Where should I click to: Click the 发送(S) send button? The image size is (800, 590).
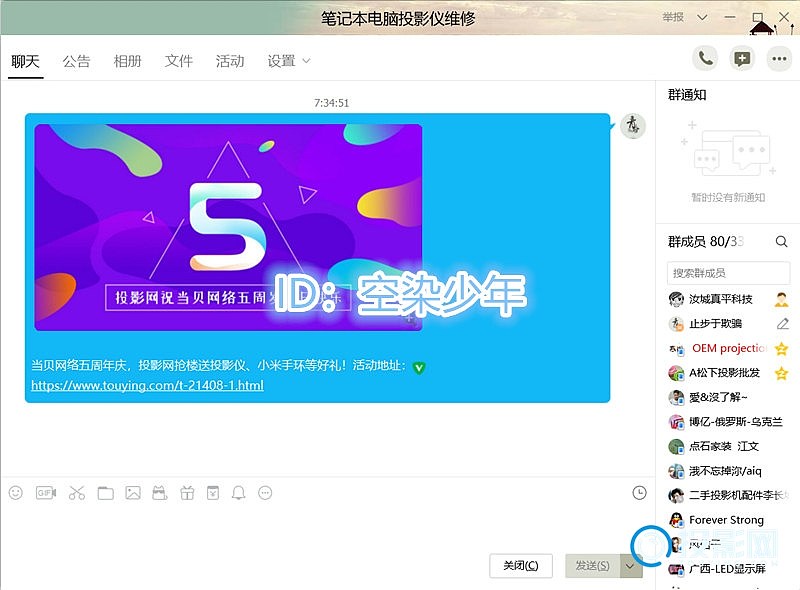tap(592, 566)
